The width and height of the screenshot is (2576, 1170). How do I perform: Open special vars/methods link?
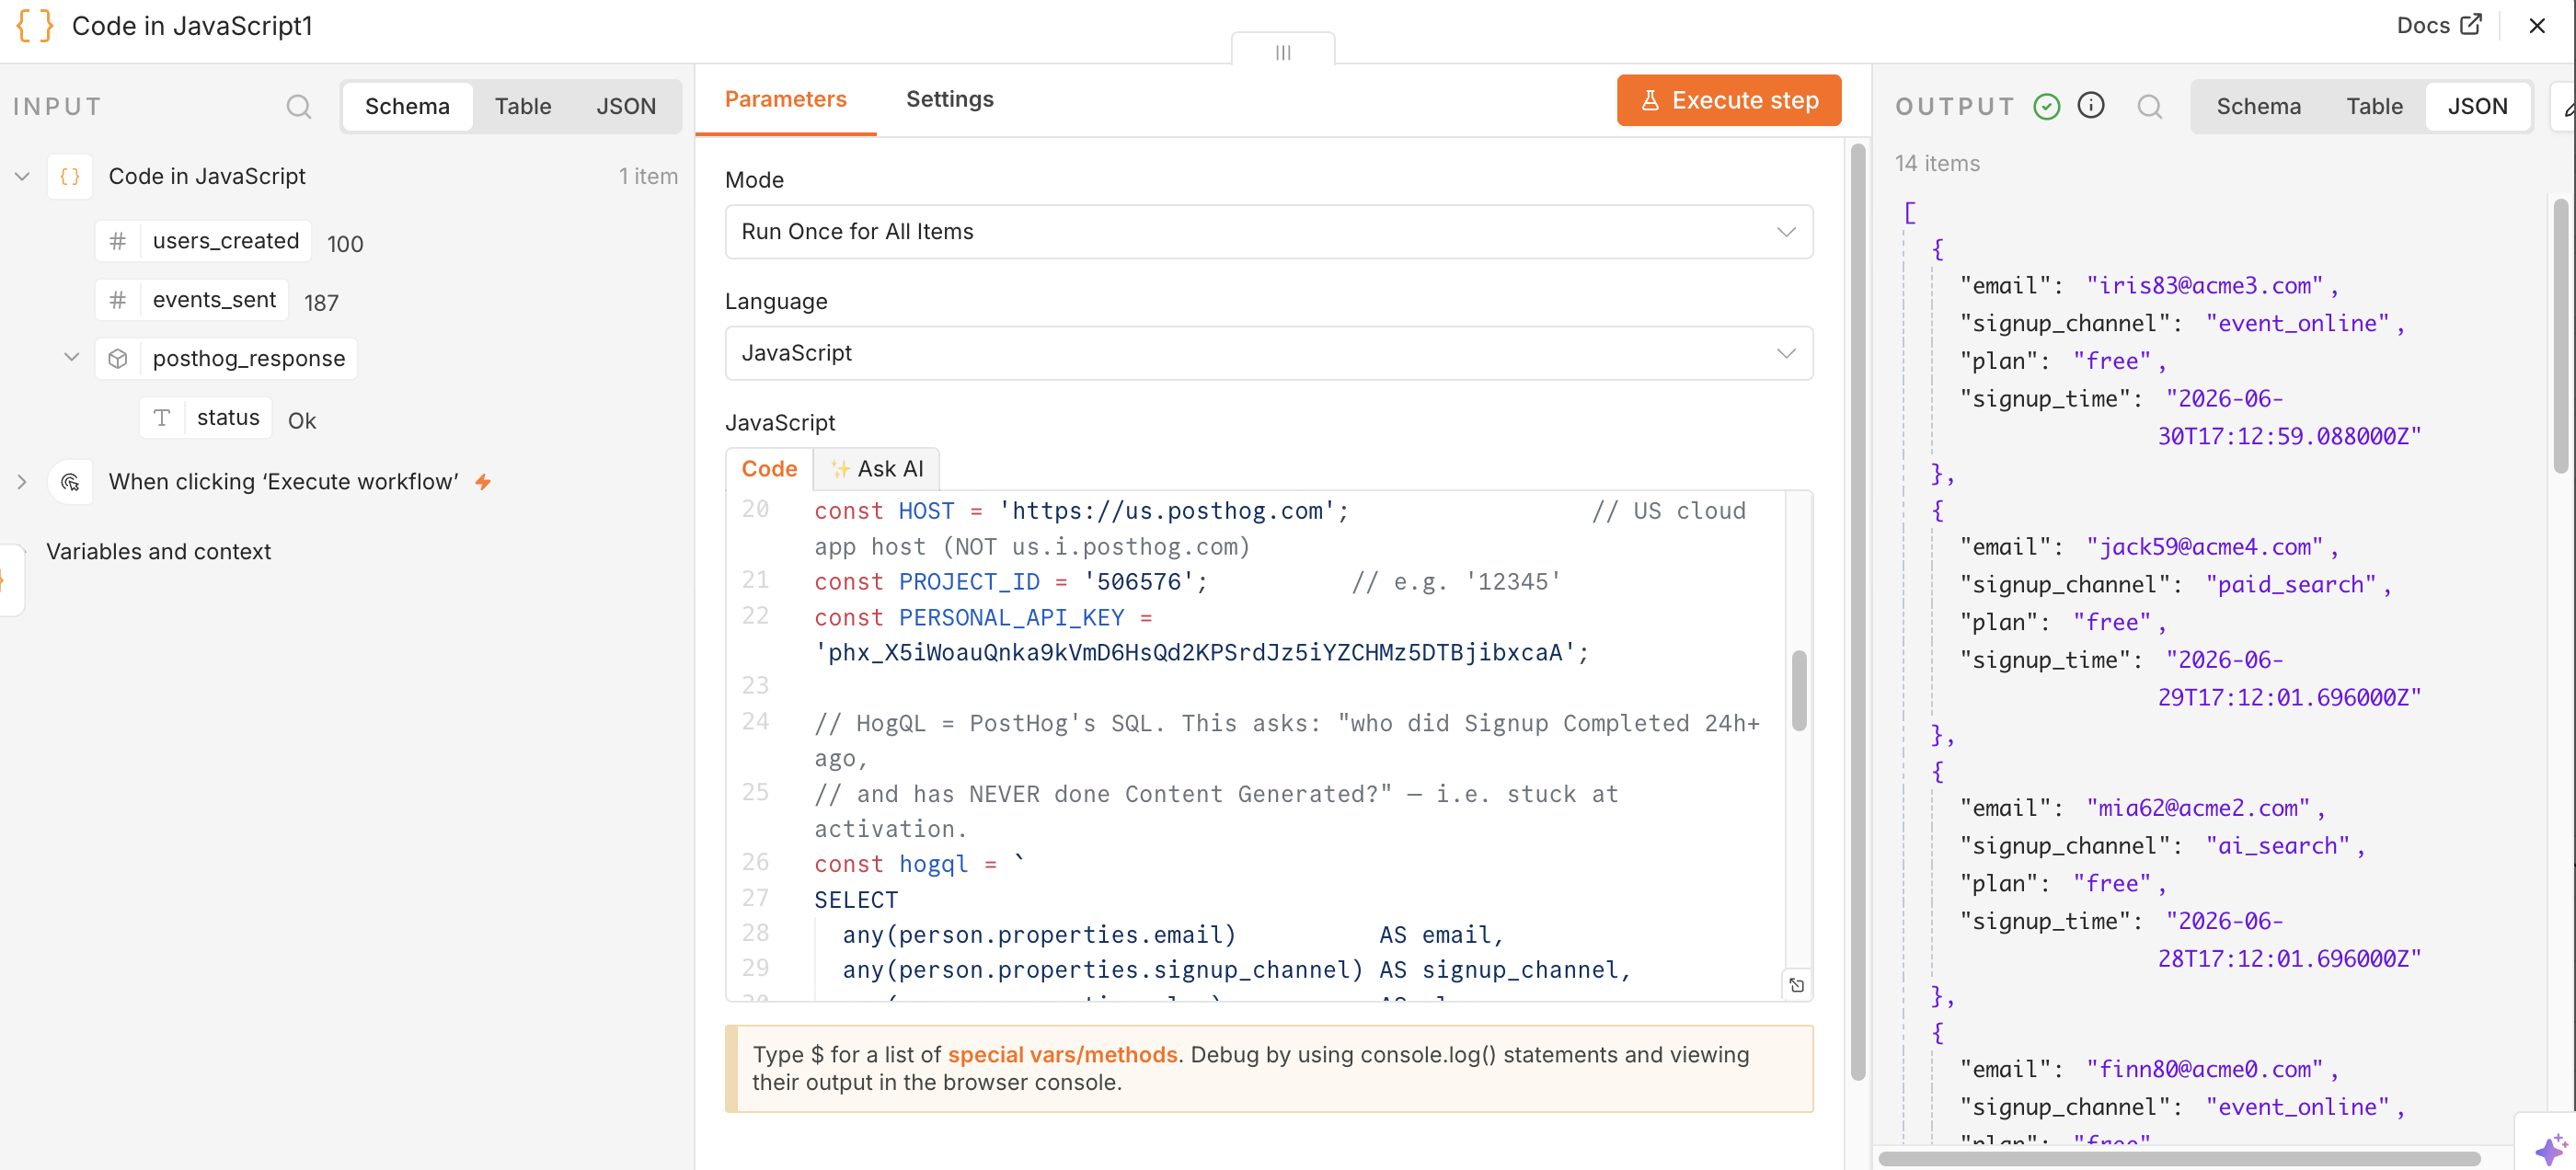(x=1062, y=1055)
